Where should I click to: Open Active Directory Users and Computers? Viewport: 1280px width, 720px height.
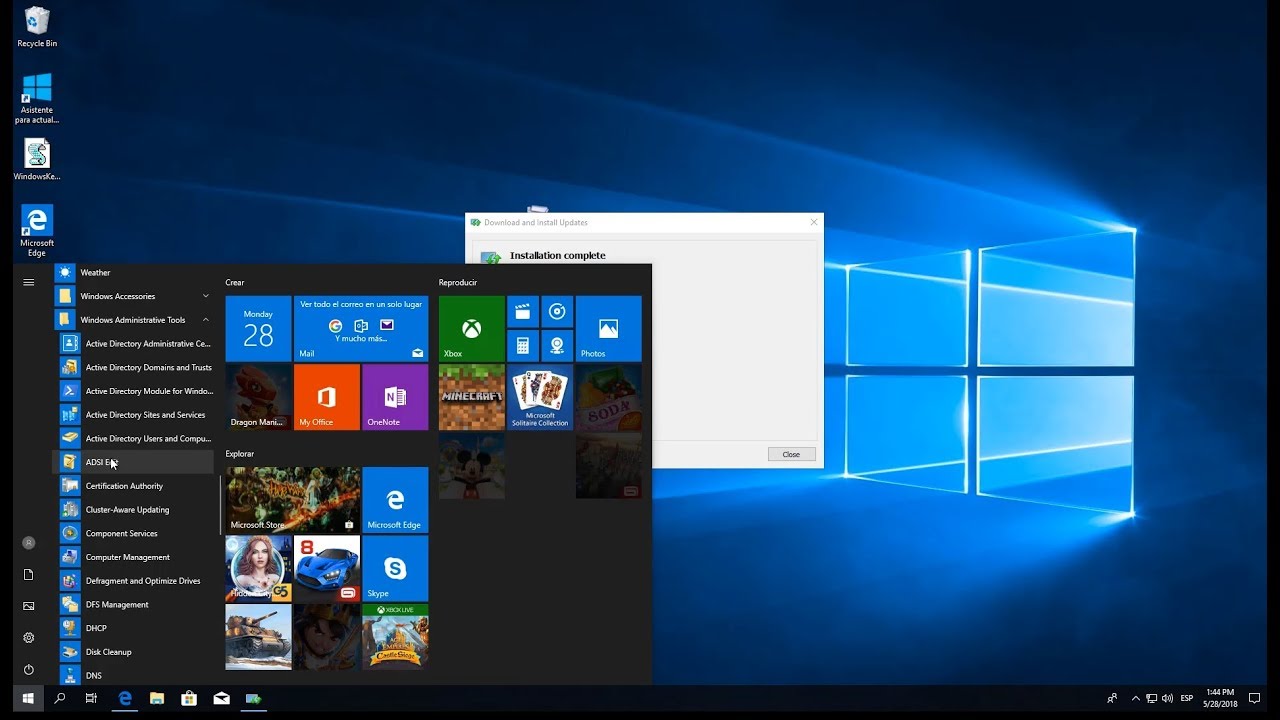[x=134, y=438]
